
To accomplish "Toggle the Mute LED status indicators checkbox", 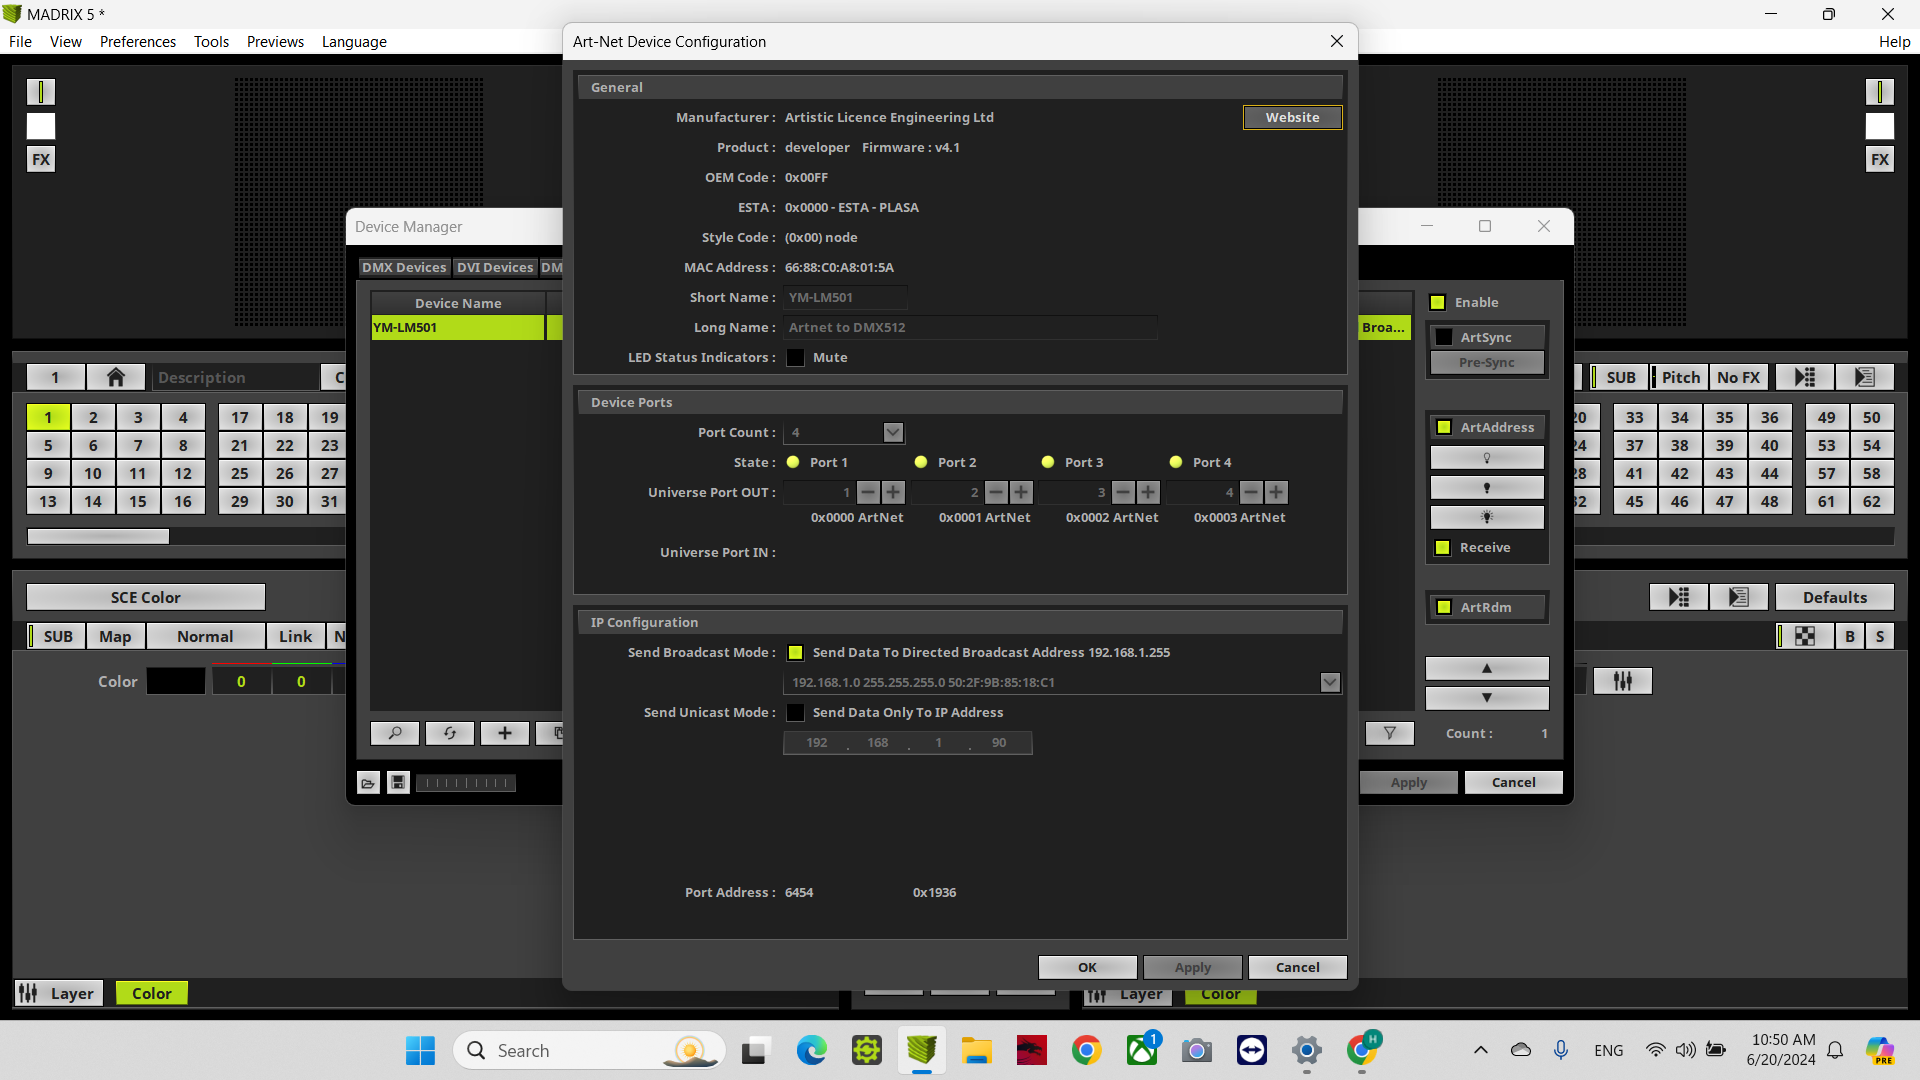I will [796, 358].
